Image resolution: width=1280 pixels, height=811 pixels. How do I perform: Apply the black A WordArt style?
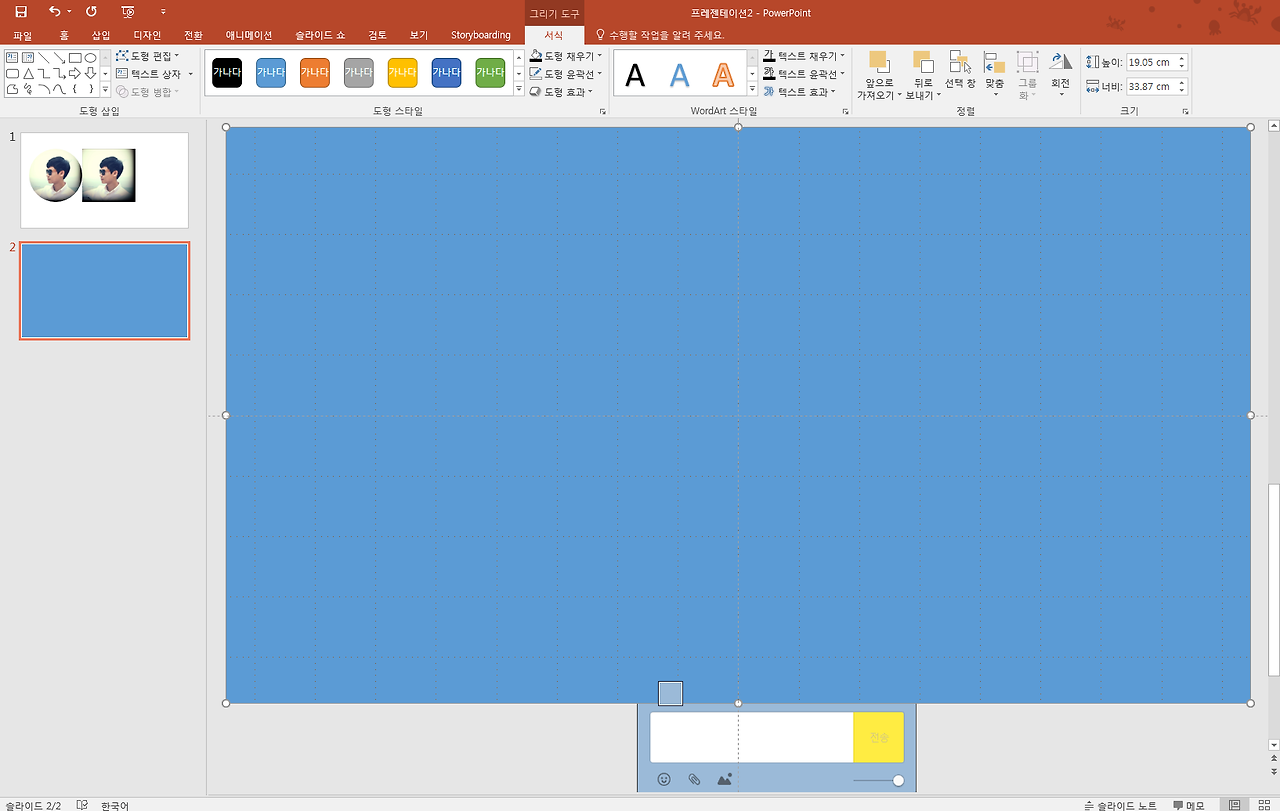click(x=635, y=74)
